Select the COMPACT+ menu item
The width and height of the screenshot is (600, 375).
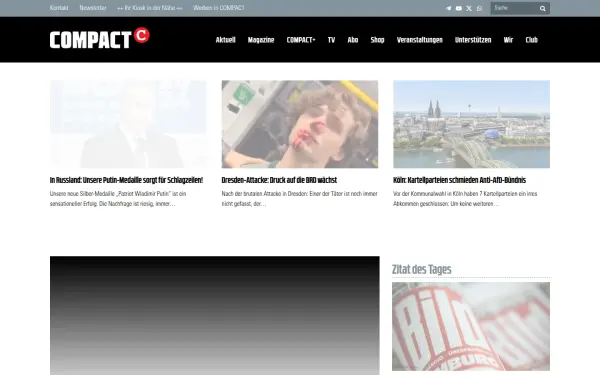(x=301, y=40)
